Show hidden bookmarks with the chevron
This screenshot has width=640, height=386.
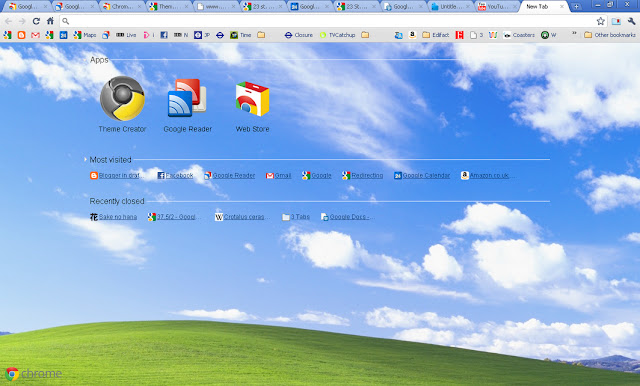pyautogui.click(x=574, y=34)
